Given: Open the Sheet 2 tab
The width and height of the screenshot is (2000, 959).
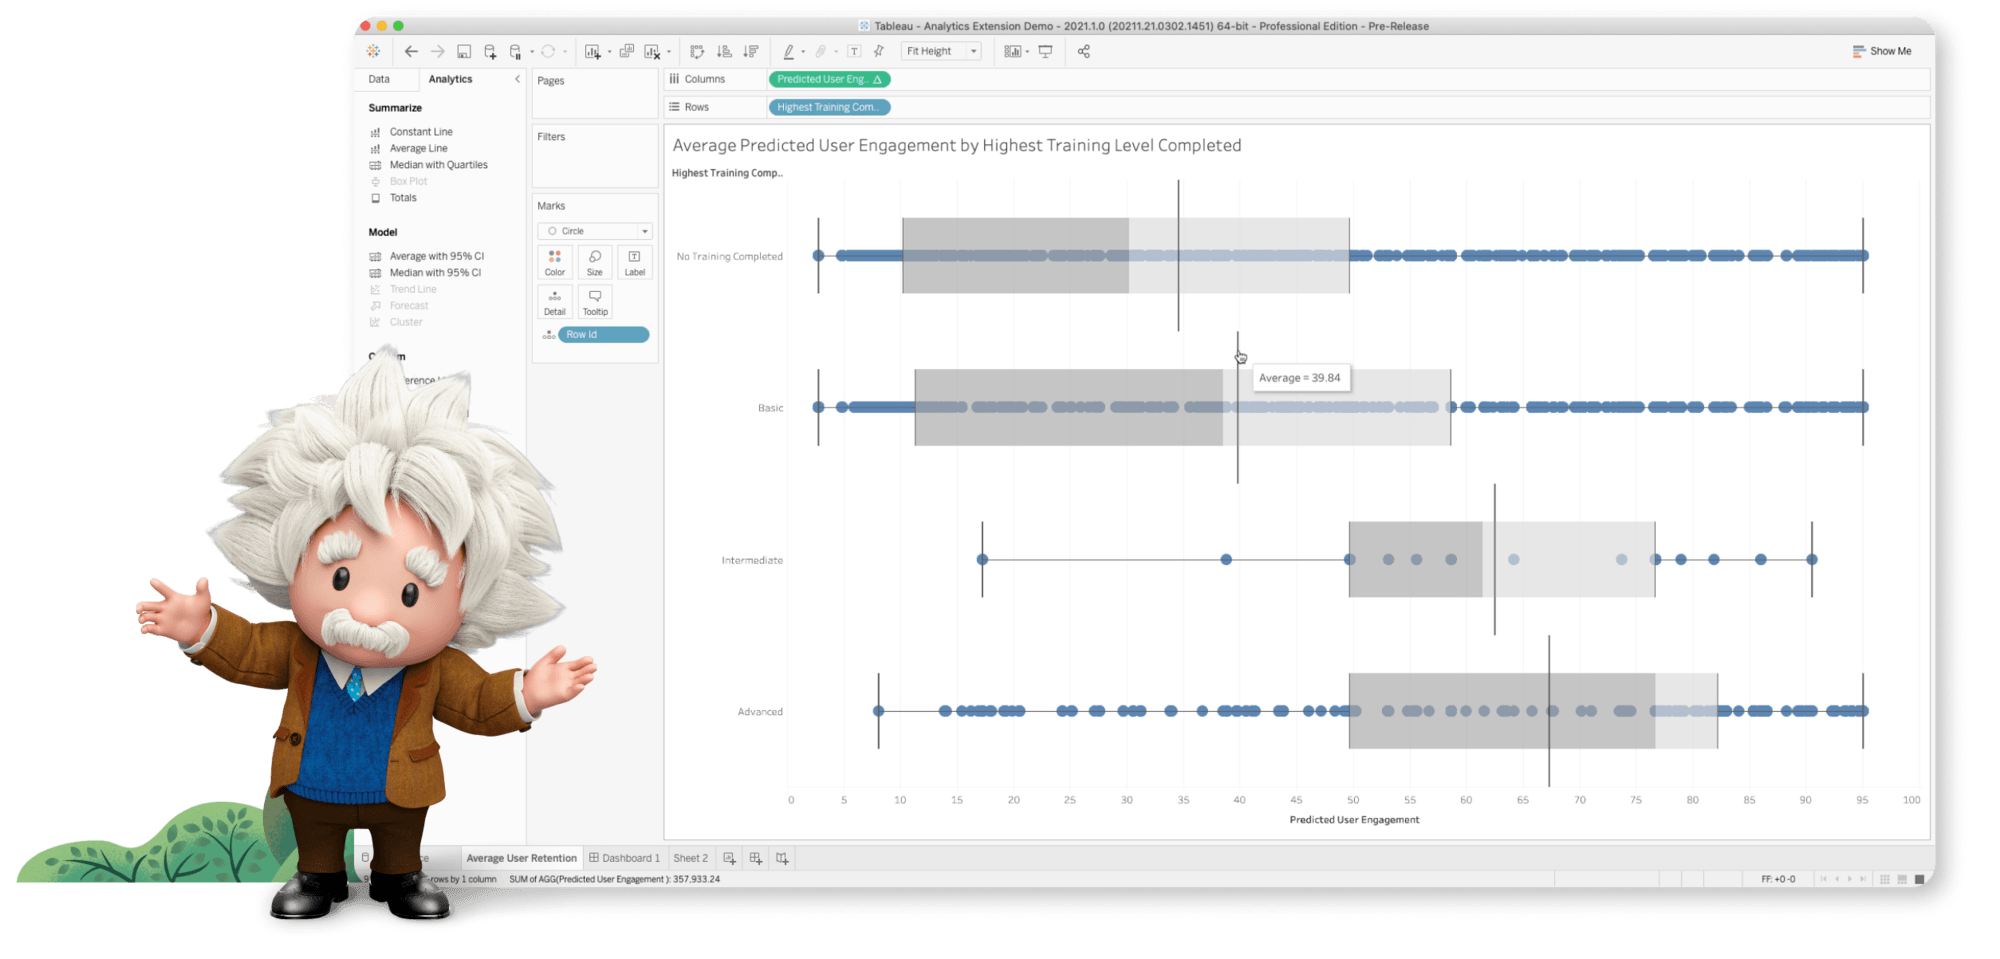Looking at the screenshot, I should pos(690,858).
